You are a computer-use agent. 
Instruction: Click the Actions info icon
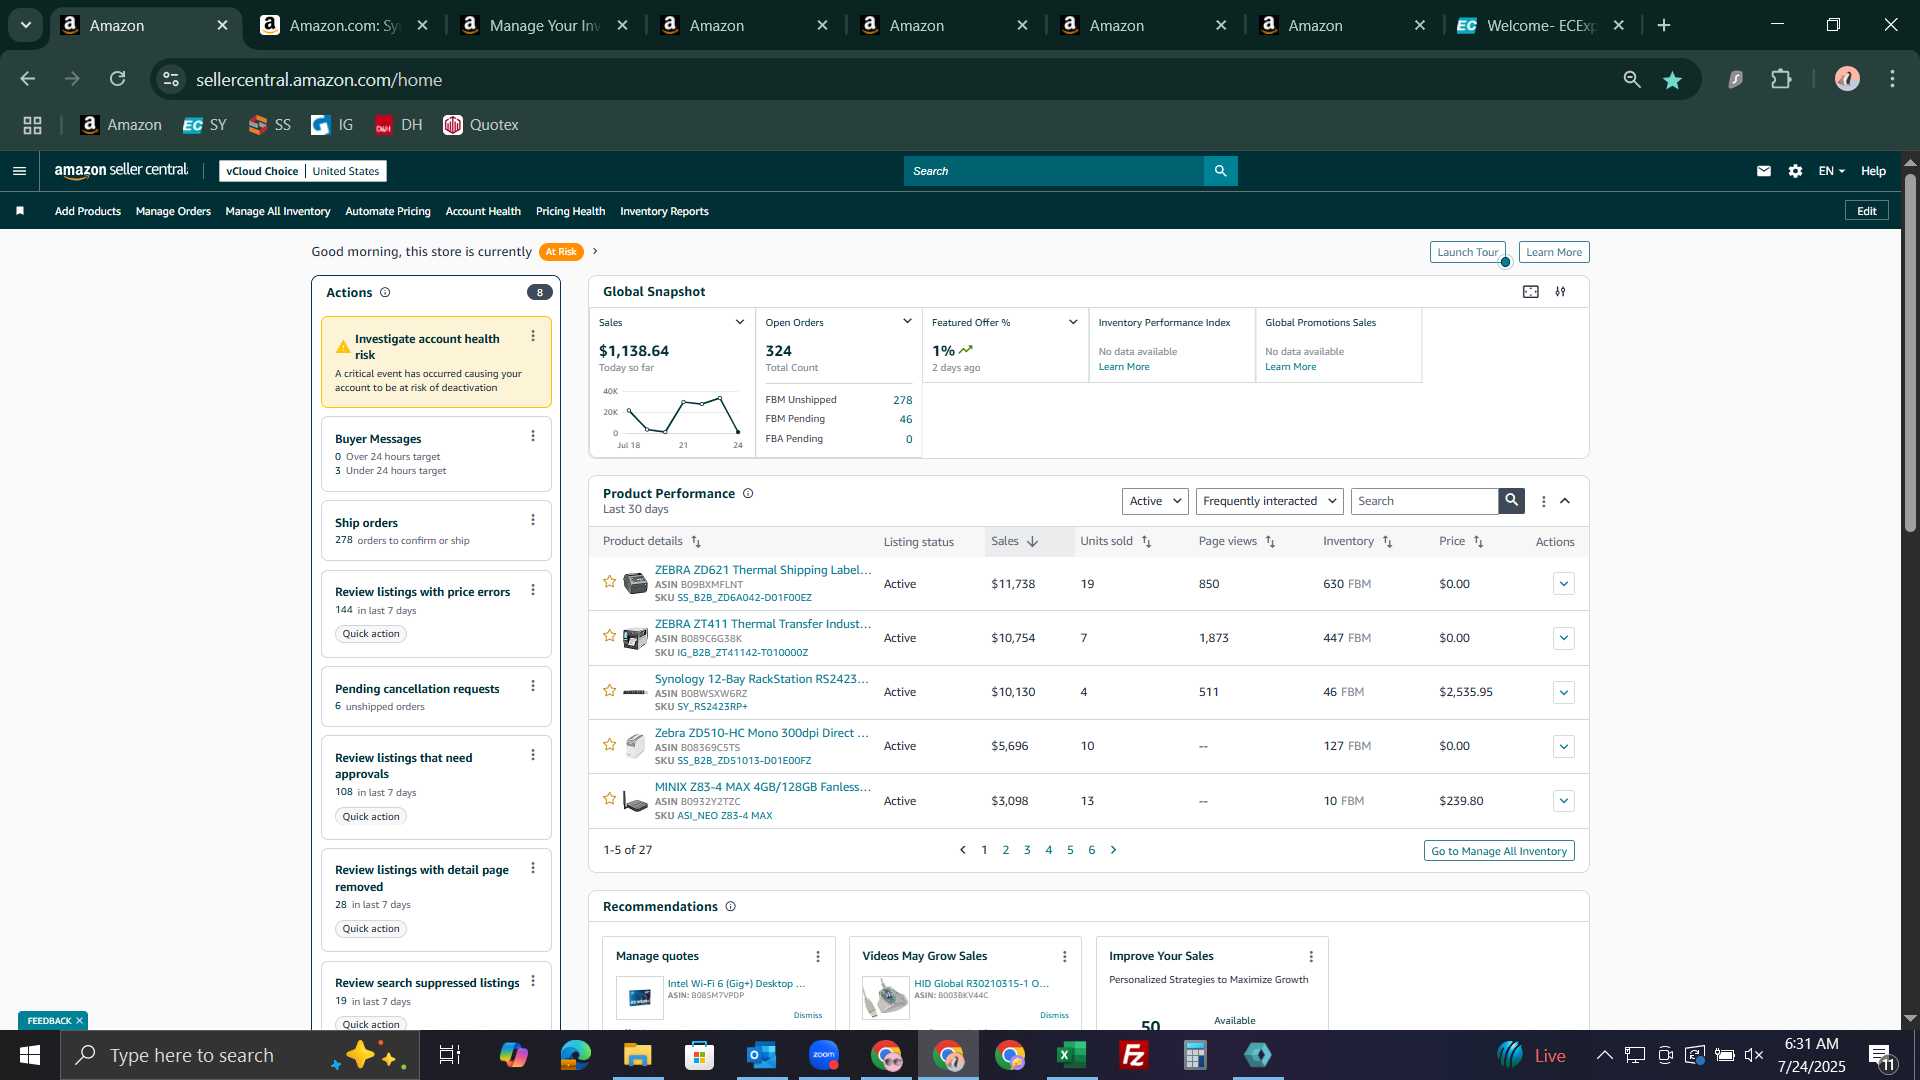coord(385,293)
